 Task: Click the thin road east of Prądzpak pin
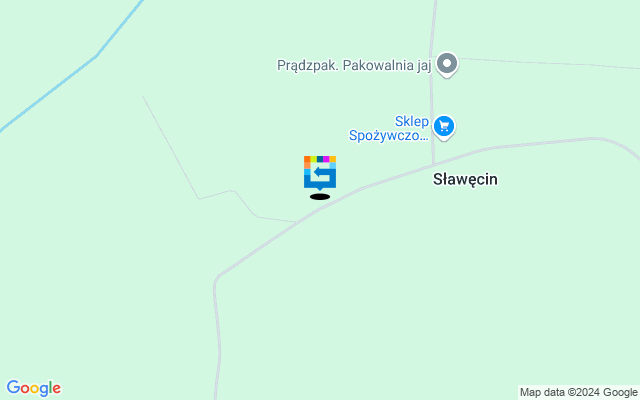547,63
